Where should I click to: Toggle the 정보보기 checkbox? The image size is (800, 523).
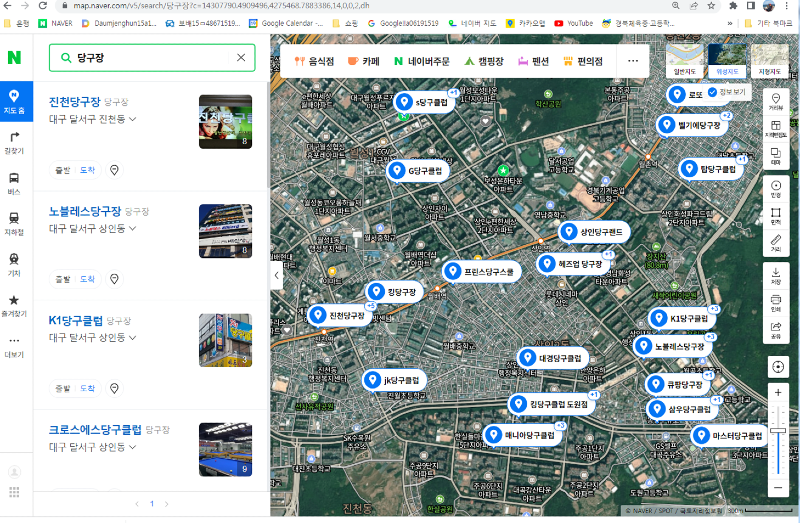(712, 92)
